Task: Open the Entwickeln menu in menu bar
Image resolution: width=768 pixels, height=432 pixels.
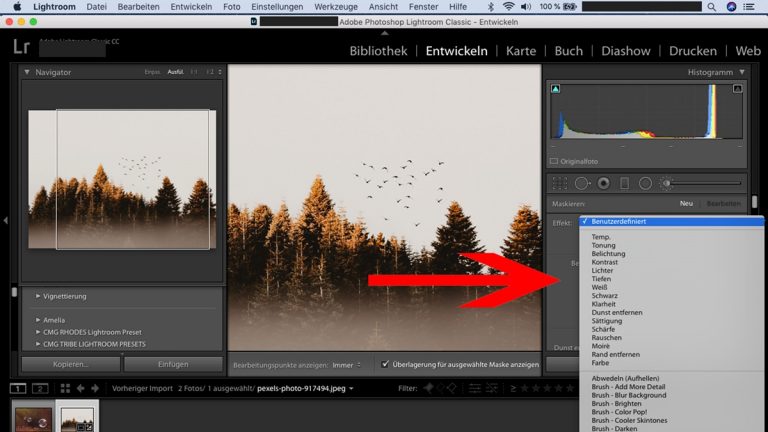Action: [191, 7]
